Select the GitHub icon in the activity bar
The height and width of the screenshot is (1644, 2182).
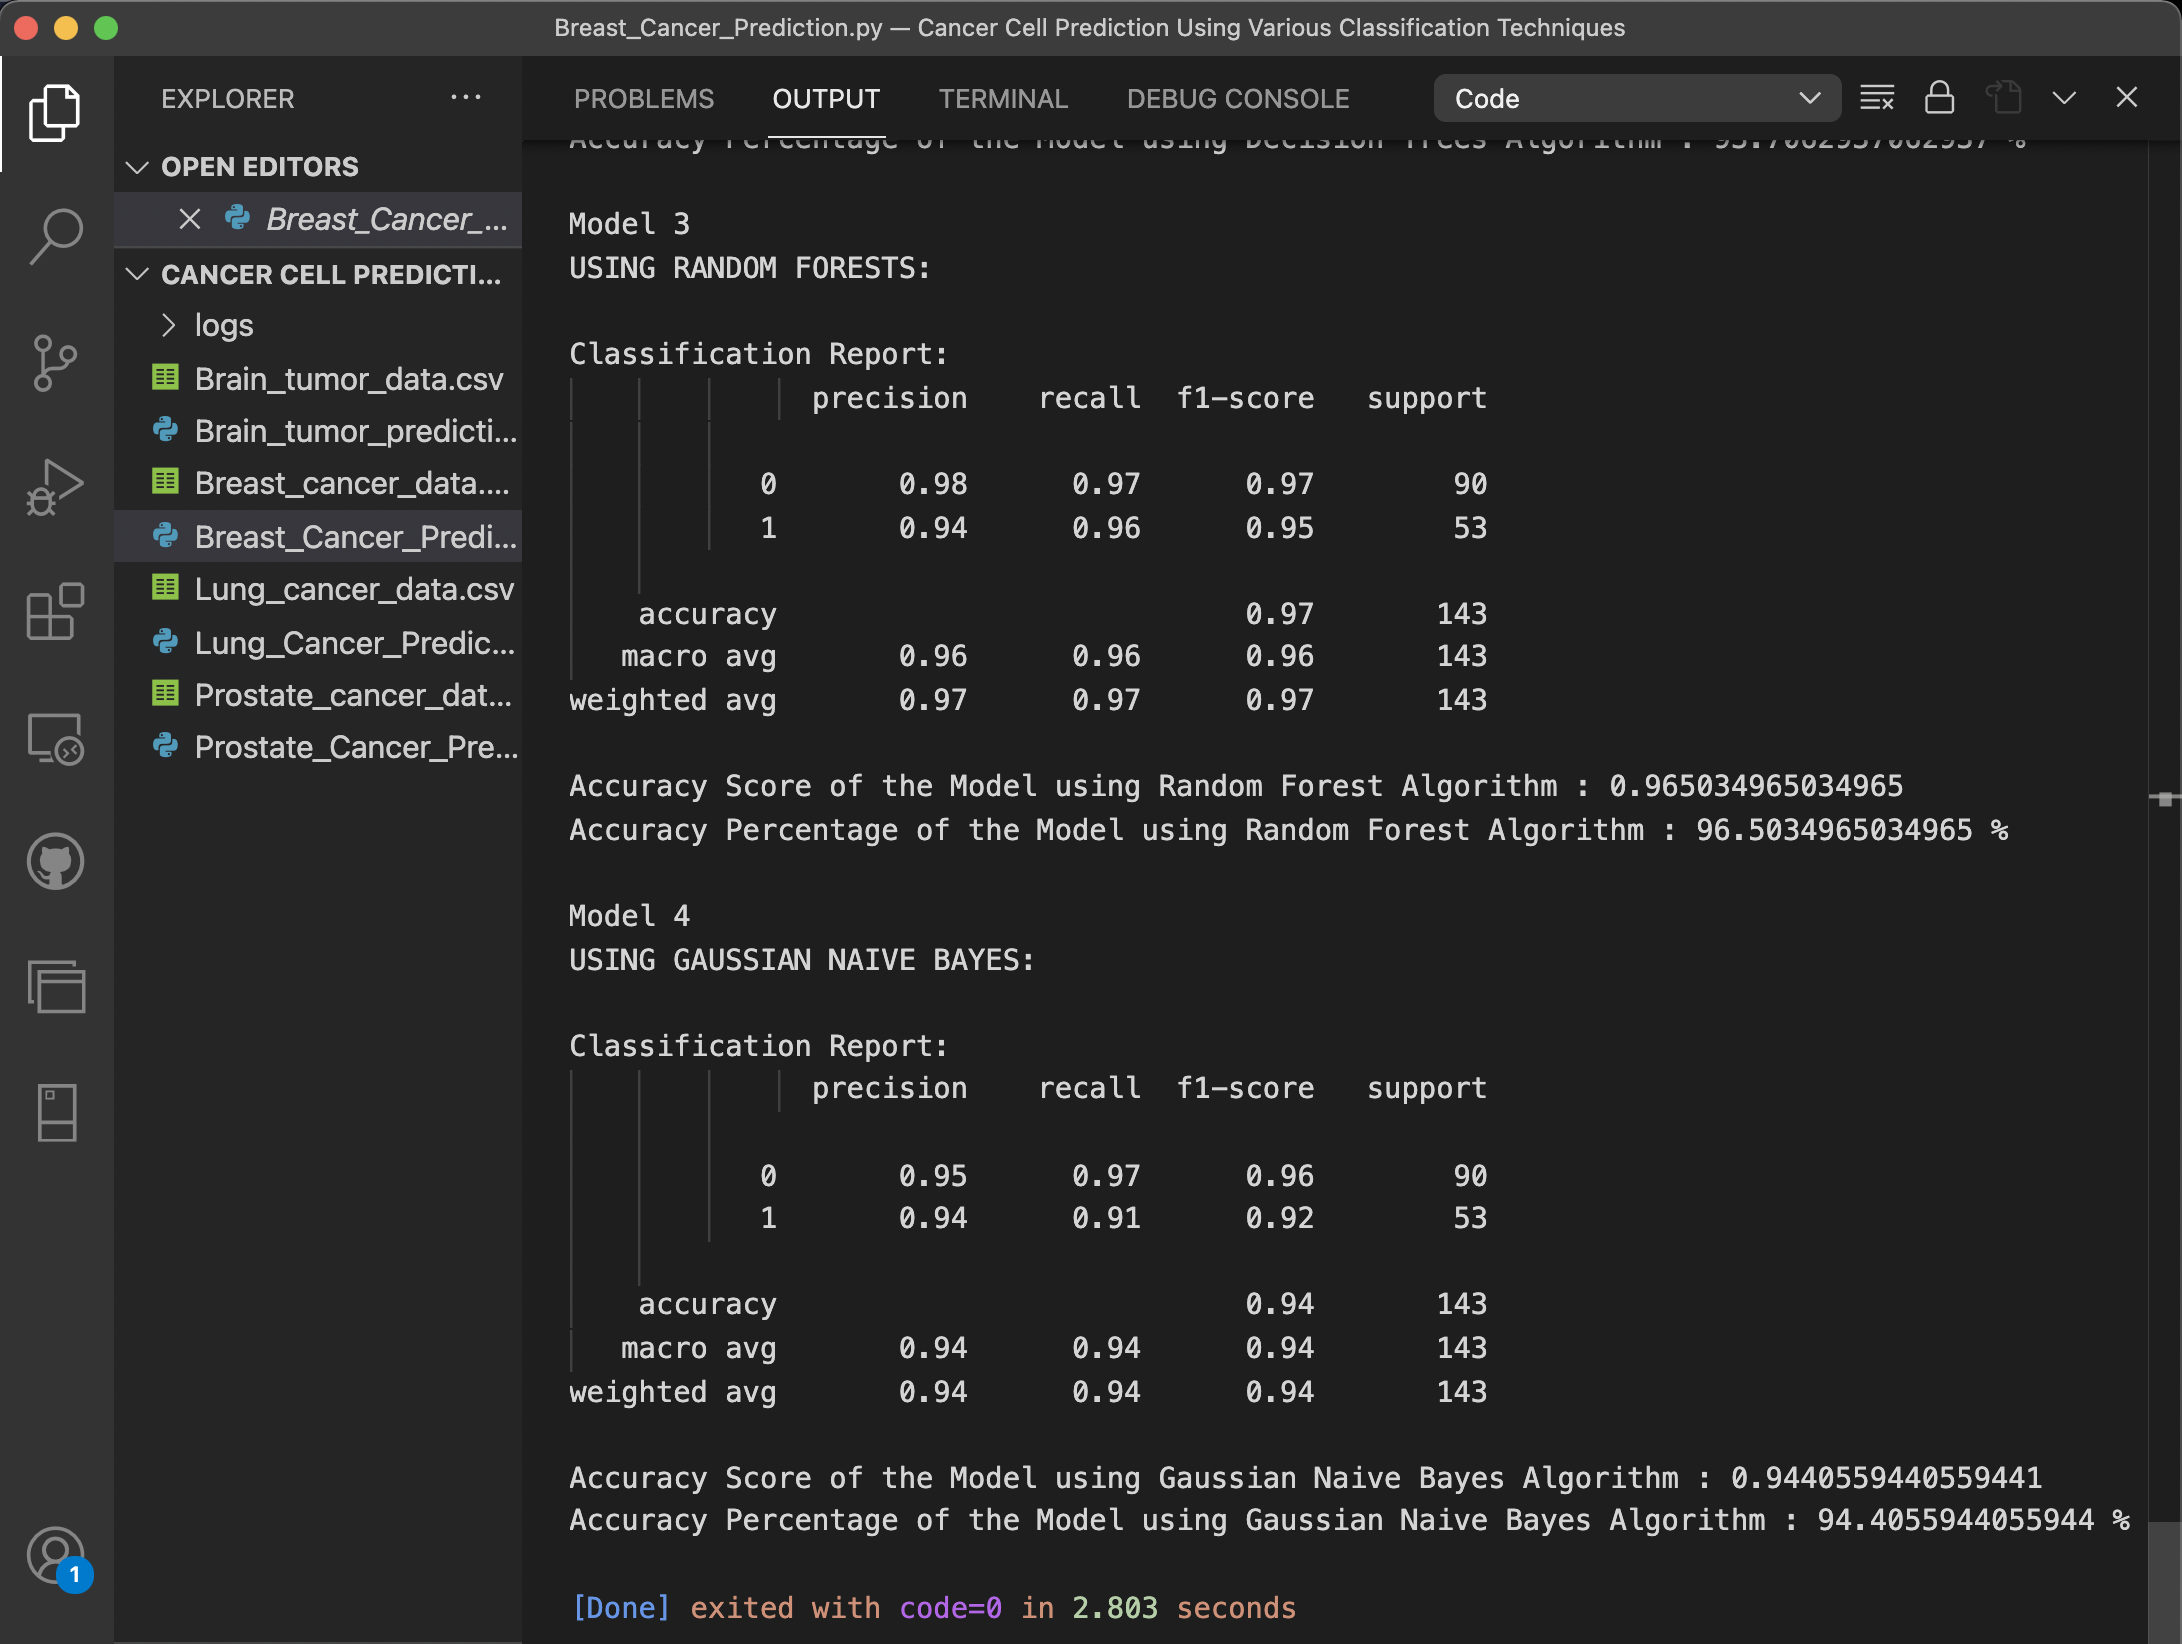click(x=55, y=862)
